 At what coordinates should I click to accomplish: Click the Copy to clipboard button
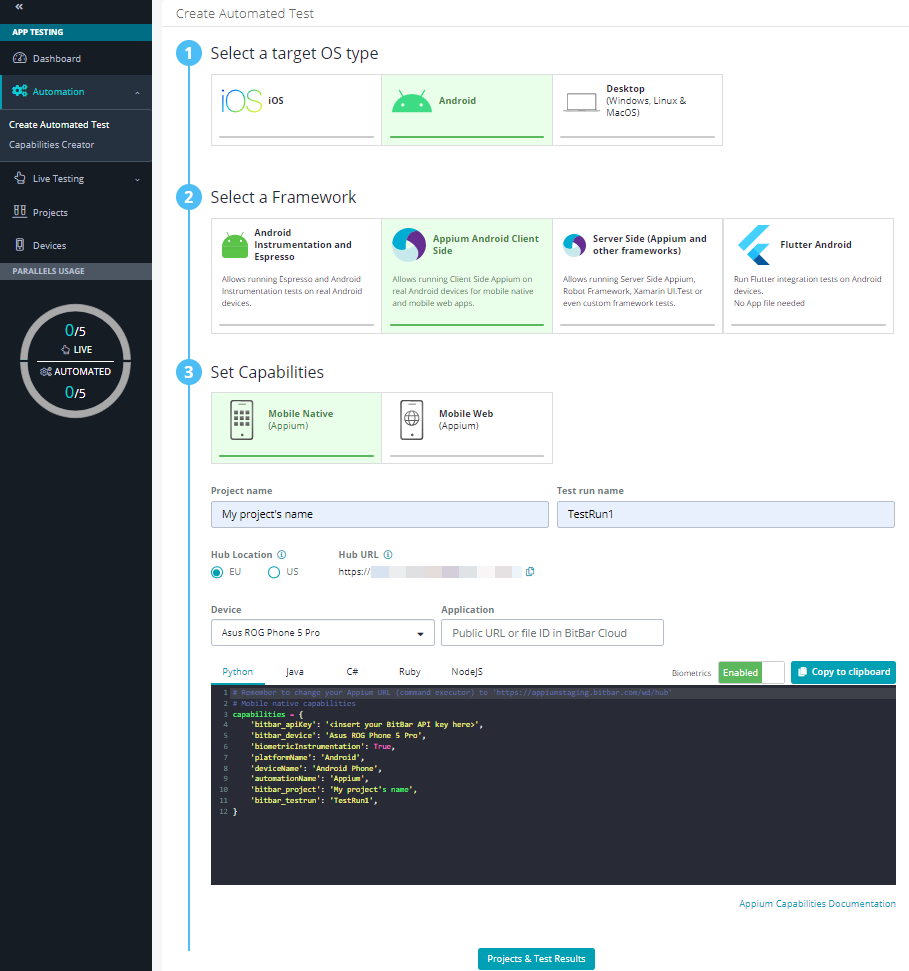click(843, 672)
